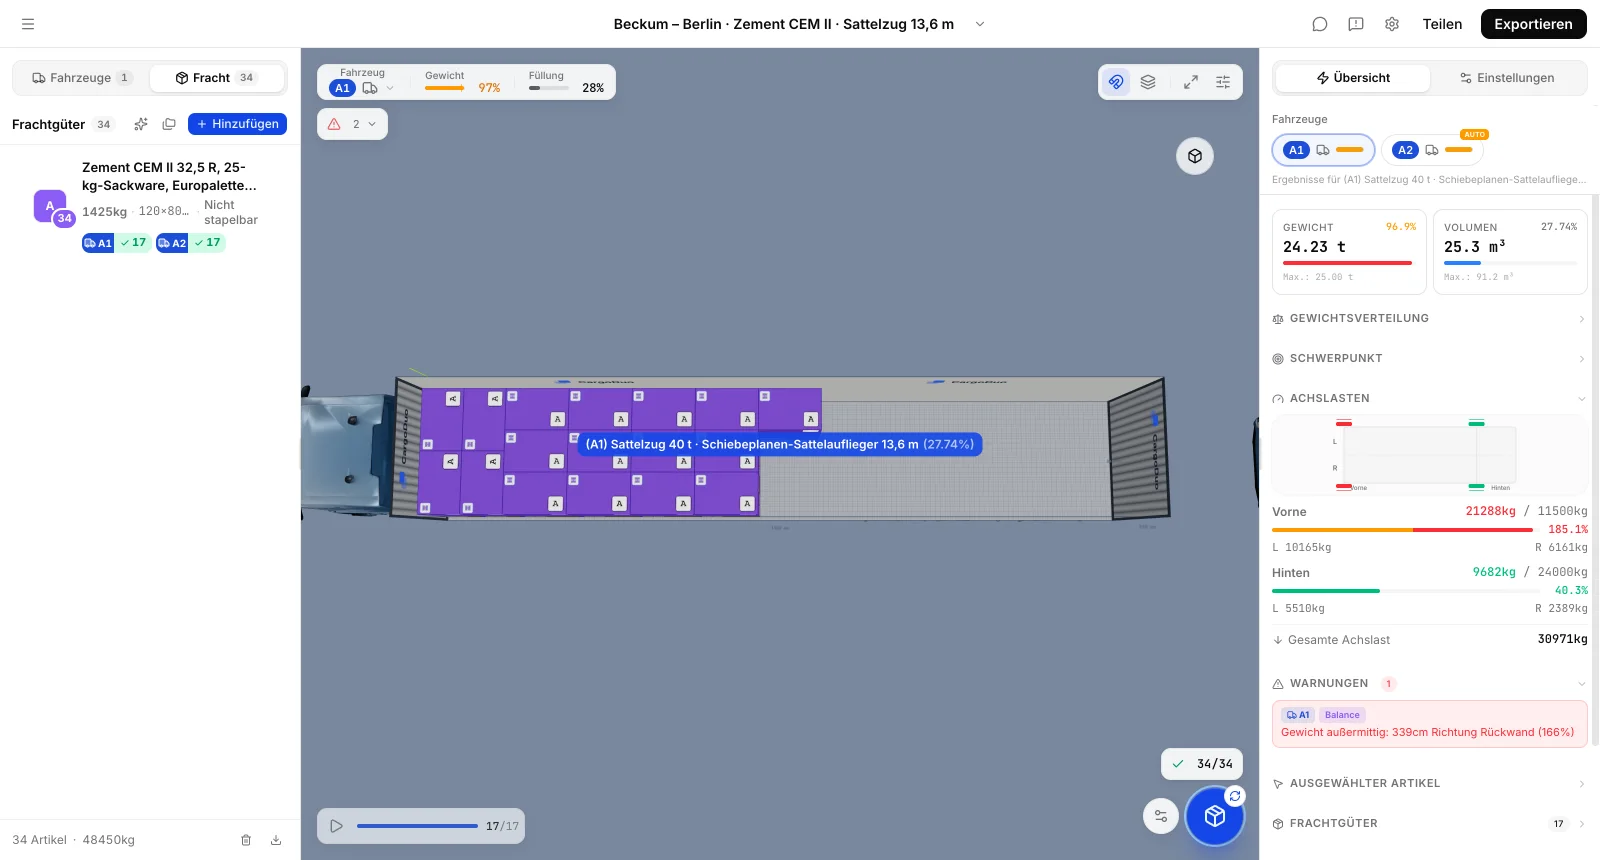Click the Füllung 28% indicator
Screen dimensions: 1600x860
click(x=566, y=82)
